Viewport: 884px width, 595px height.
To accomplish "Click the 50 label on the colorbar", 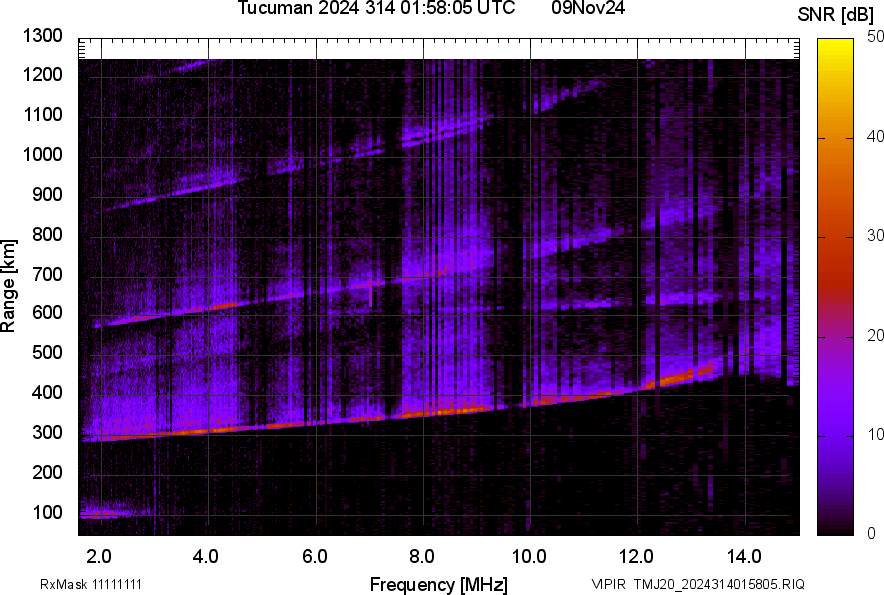I will (876, 36).
